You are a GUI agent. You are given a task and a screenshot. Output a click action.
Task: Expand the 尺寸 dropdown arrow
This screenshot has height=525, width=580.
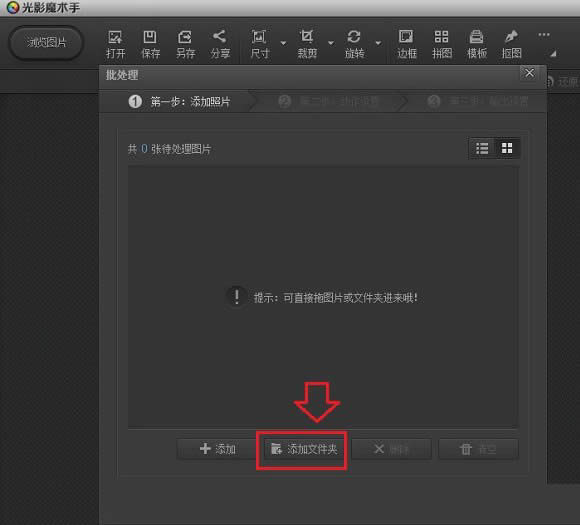tap(283, 43)
